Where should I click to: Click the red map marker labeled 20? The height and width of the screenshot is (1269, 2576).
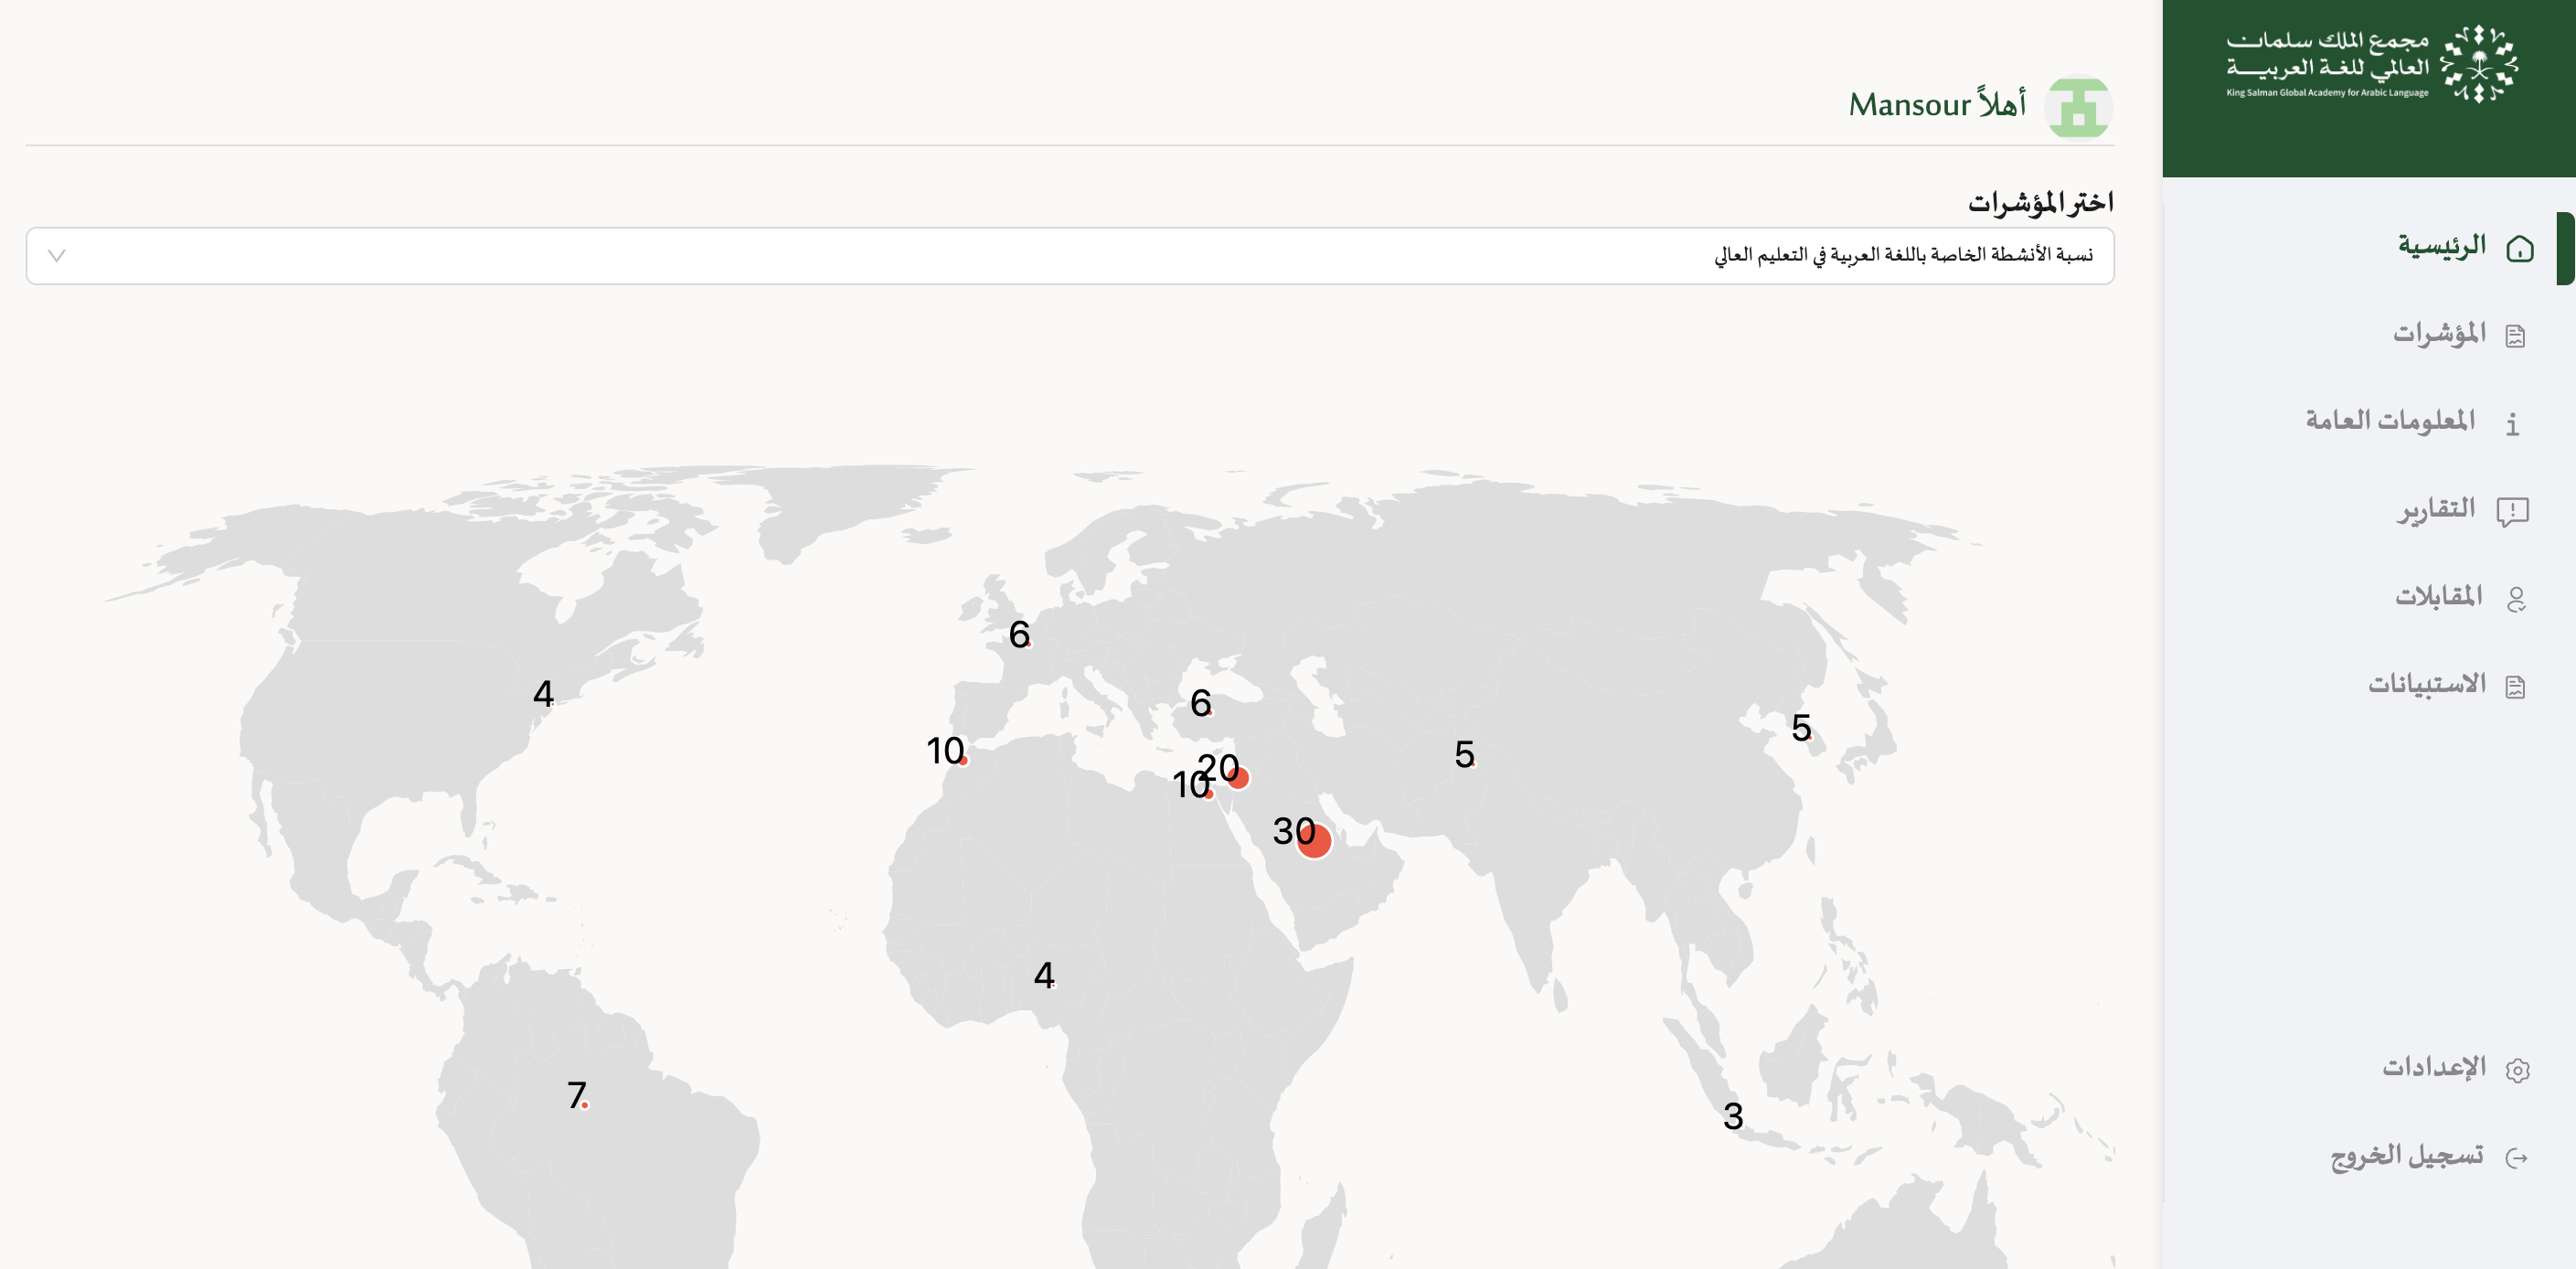click(1237, 778)
